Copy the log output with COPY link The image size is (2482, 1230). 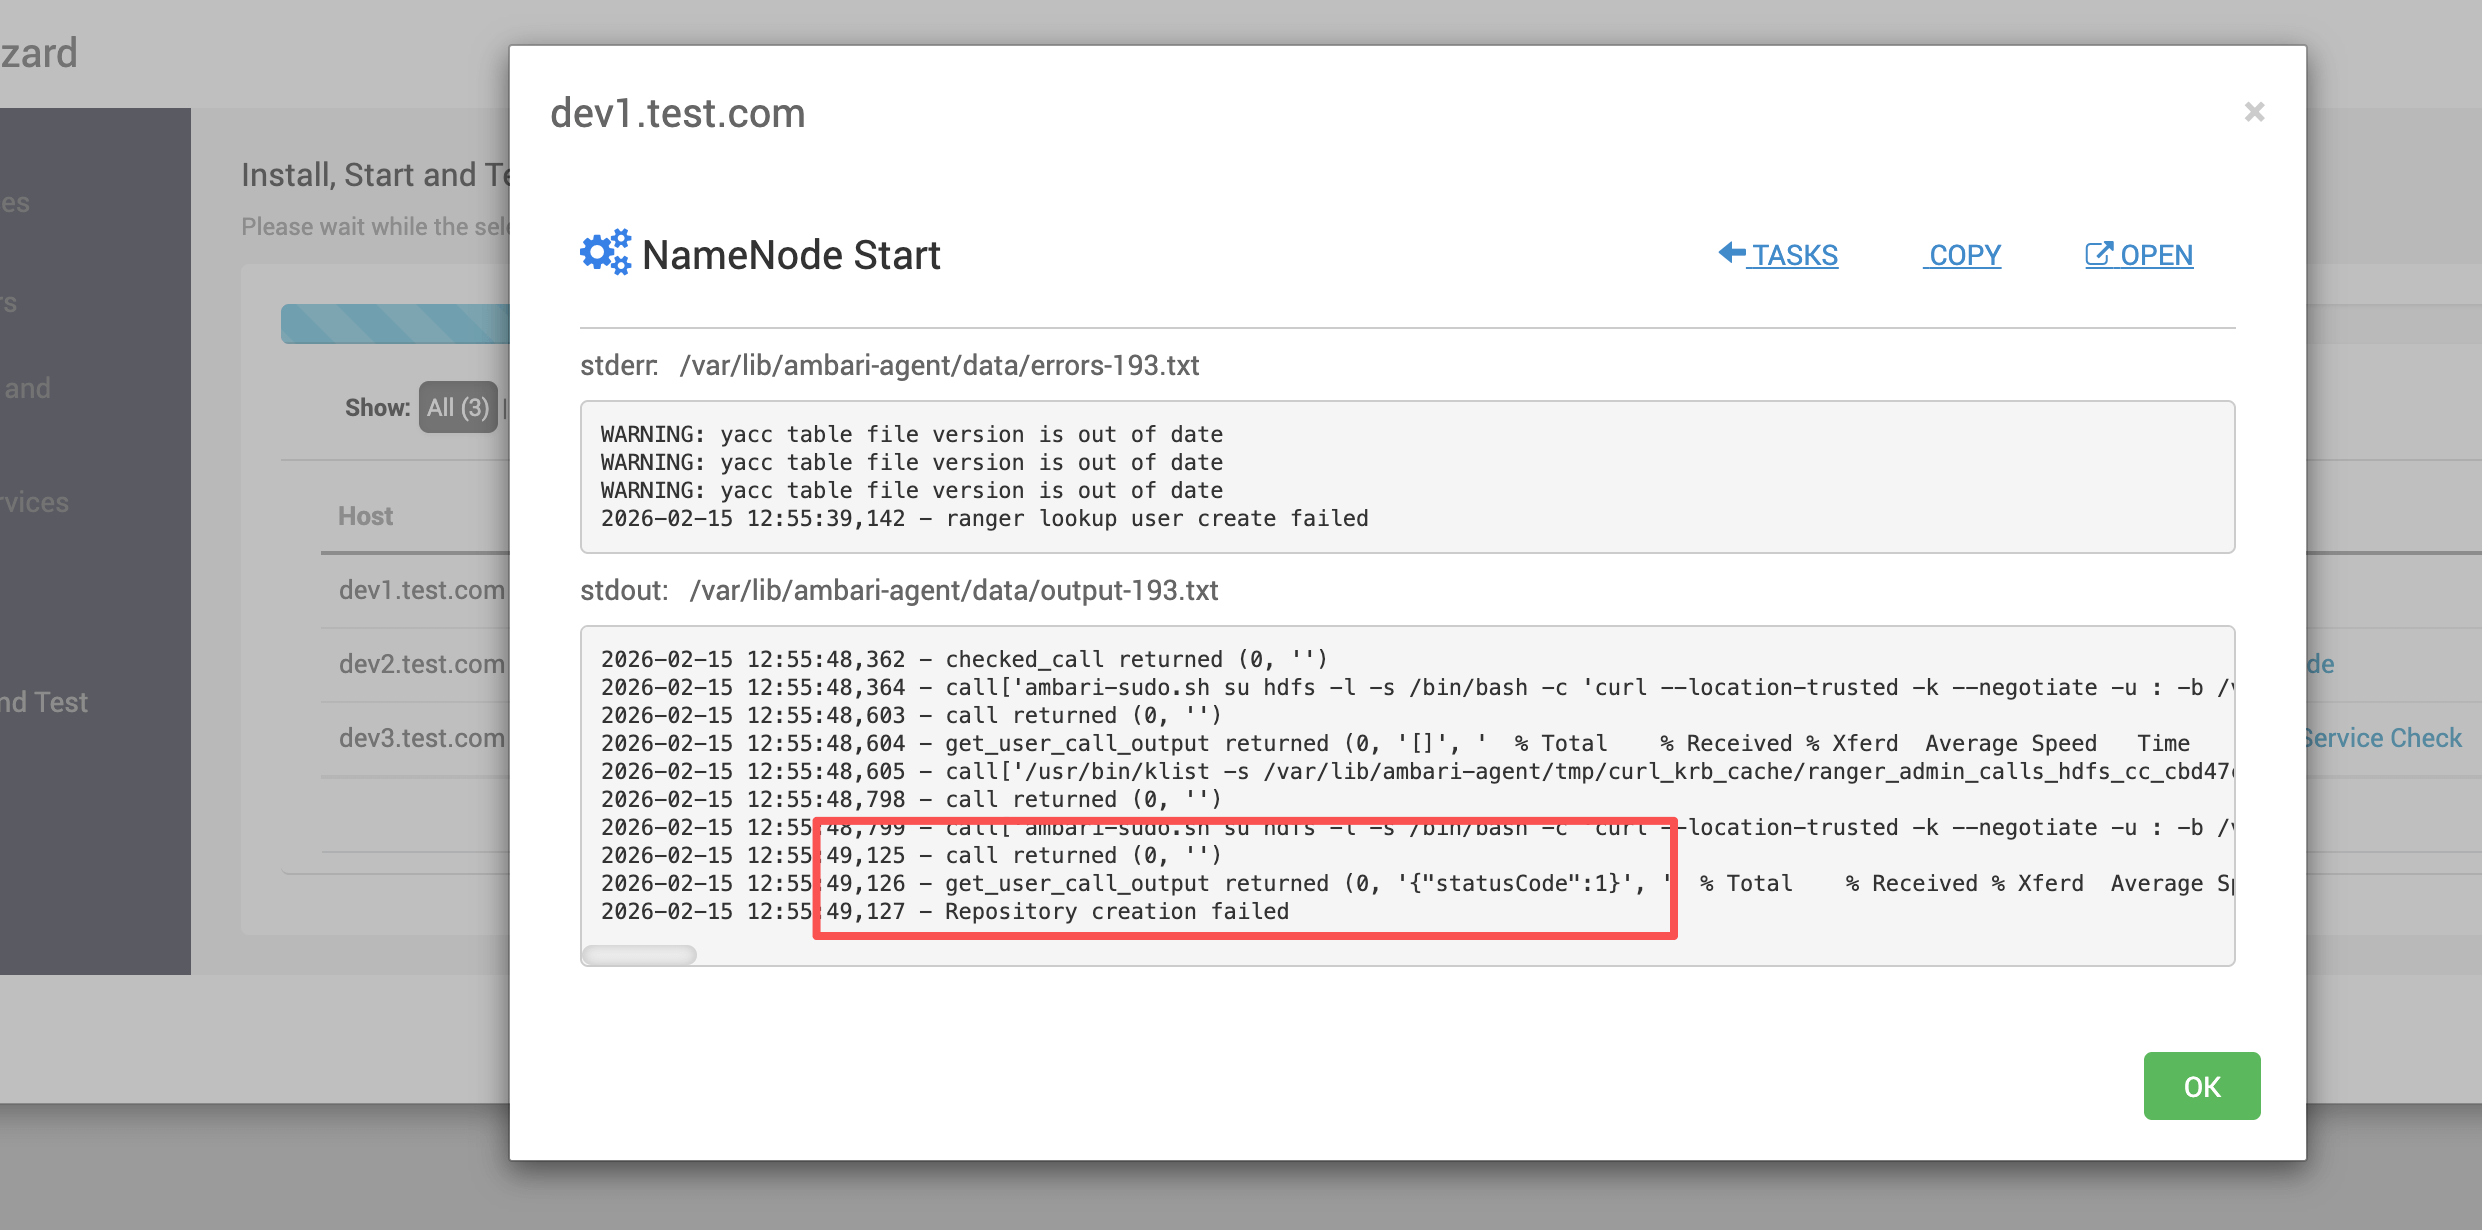coord(1964,255)
